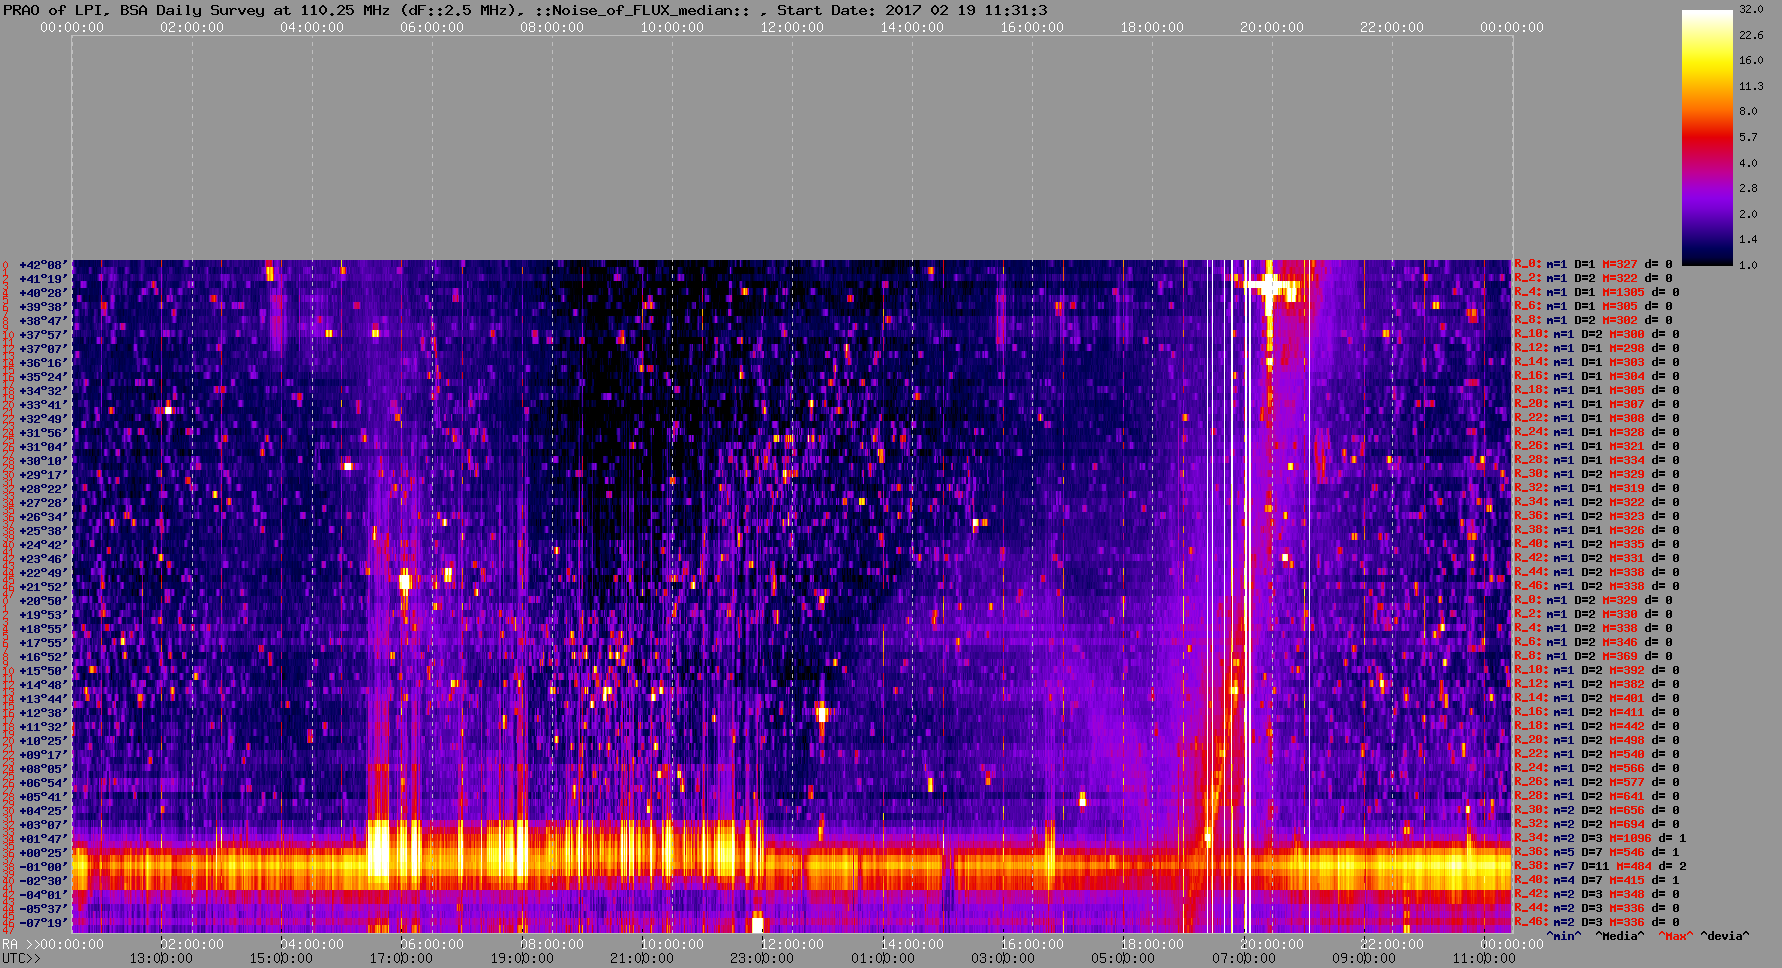Viewport: 1782px width, 968px height.
Task: Click declination label '+42°08''
Action: point(43,265)
